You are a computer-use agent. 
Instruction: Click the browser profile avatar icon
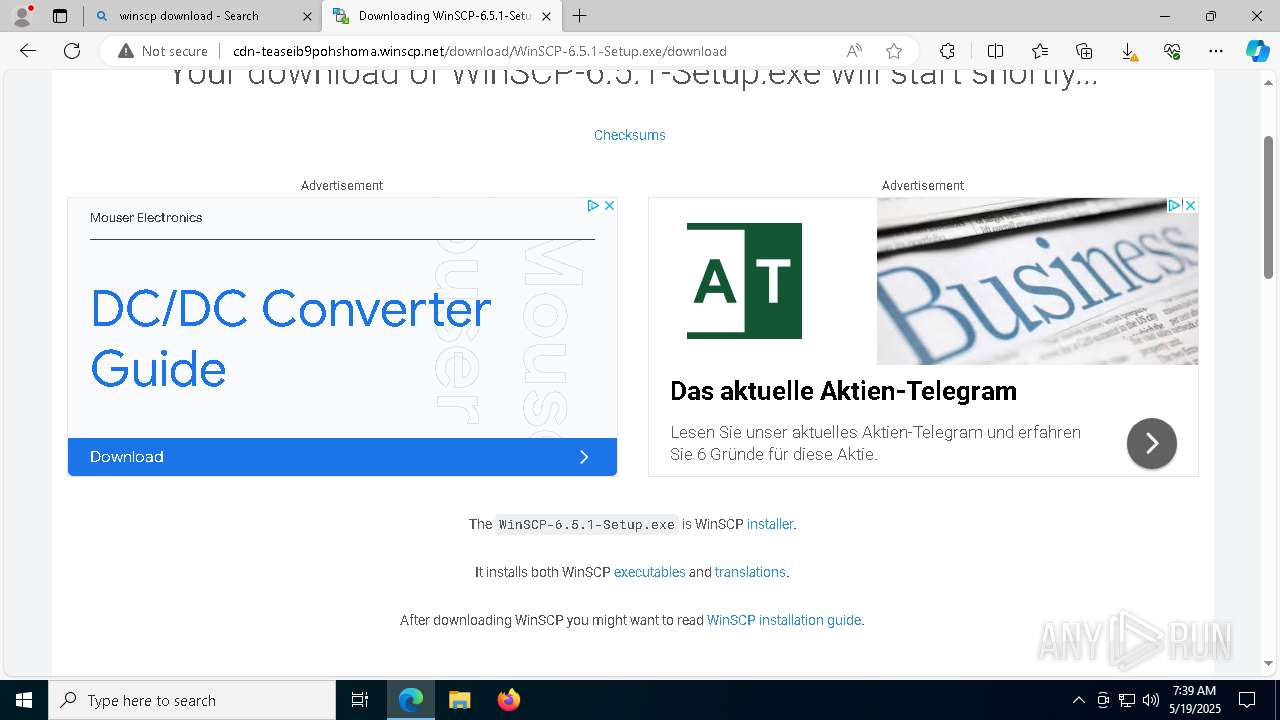21,16
